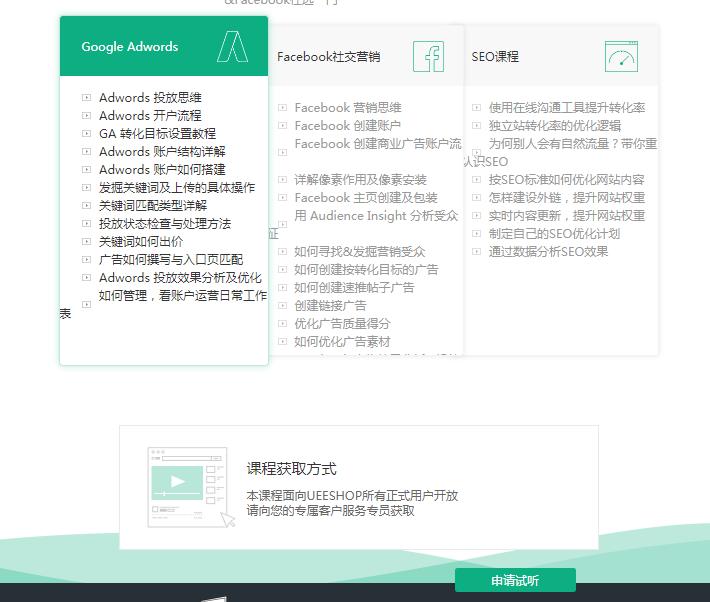Click the lesson text Adwords 账户结构详解
The height and width of the screenshot is (602, 710).
[x=162, y=151]
